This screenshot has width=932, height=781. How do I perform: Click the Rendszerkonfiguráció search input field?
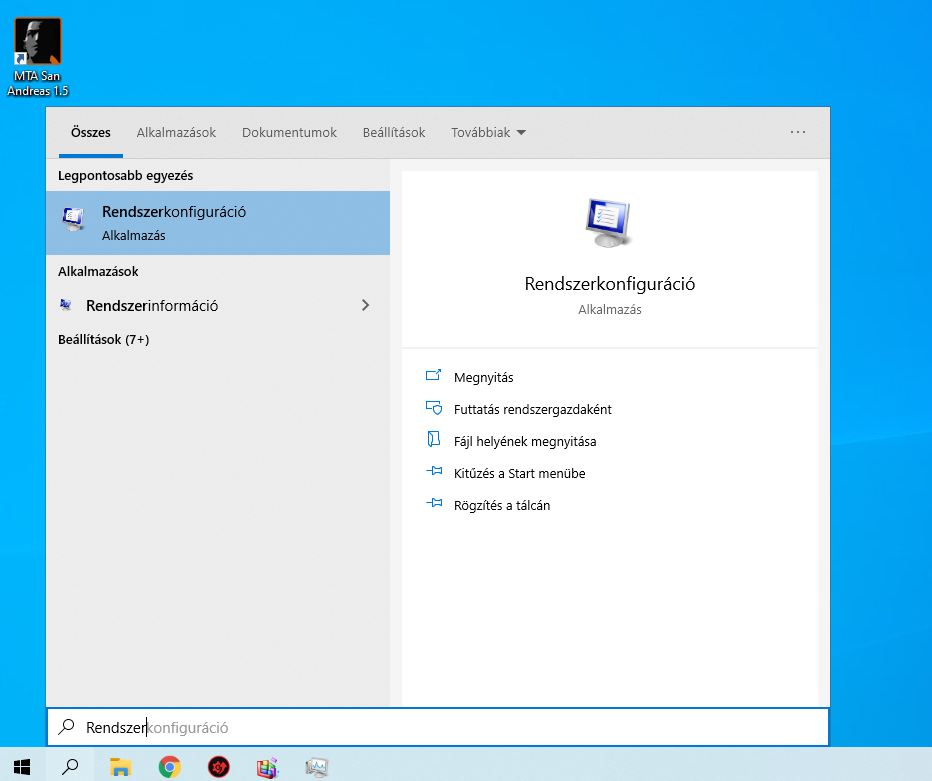[x=437, y=727]
